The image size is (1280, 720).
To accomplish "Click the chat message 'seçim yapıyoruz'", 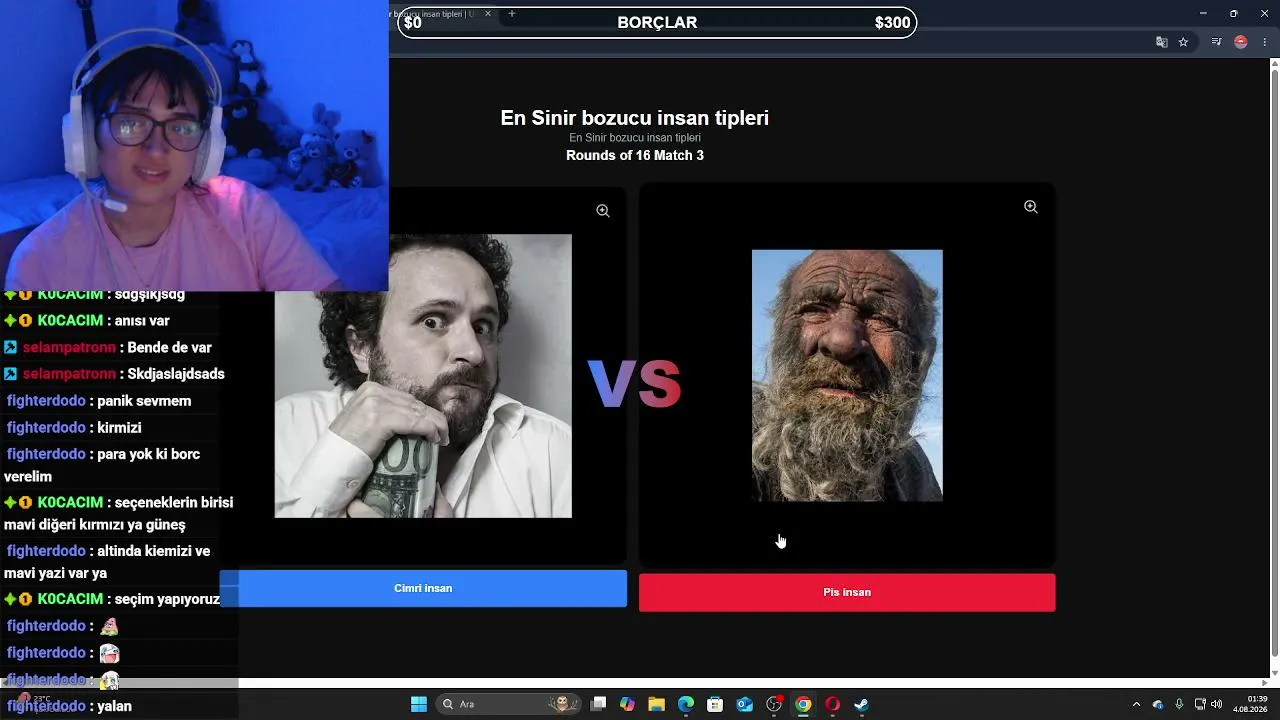I will pyautogui.click(x=167, y=599).
